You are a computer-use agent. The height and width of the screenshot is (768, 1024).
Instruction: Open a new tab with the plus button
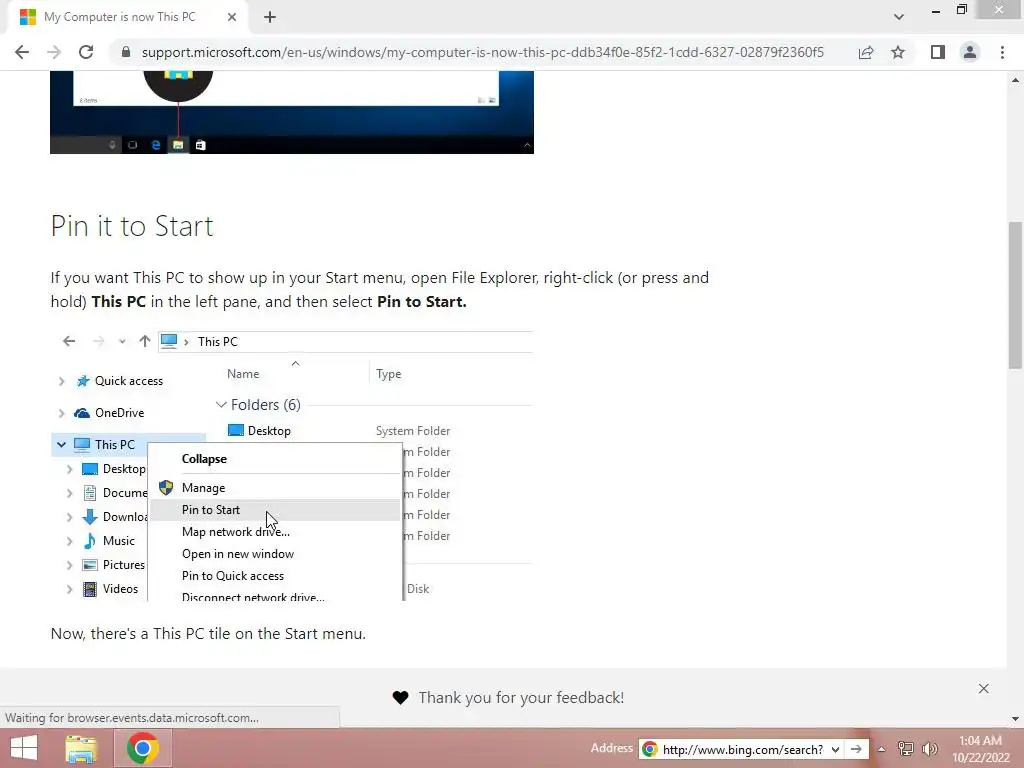point(270,17)
